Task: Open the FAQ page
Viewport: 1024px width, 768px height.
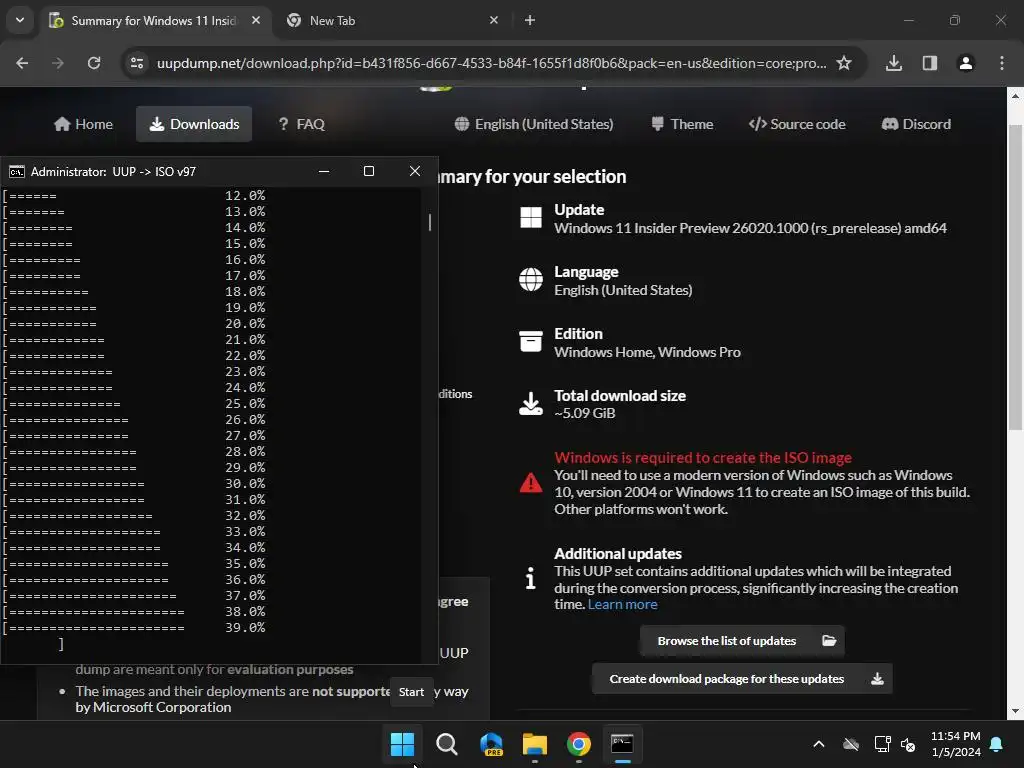Action: tap(301, 124)
